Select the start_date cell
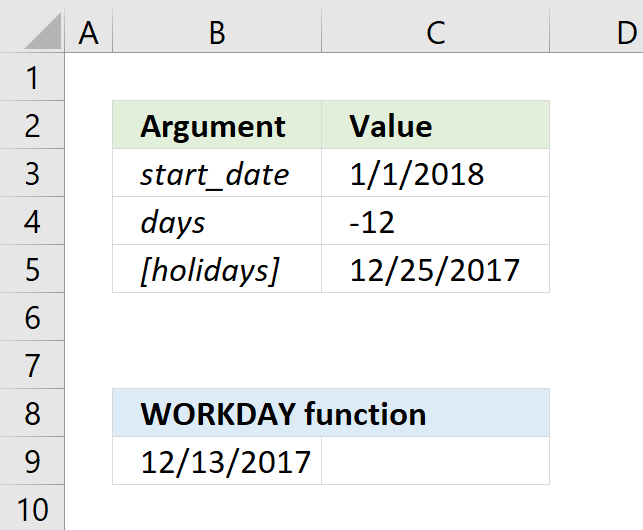The image size is (643, 530). (217, 173)
